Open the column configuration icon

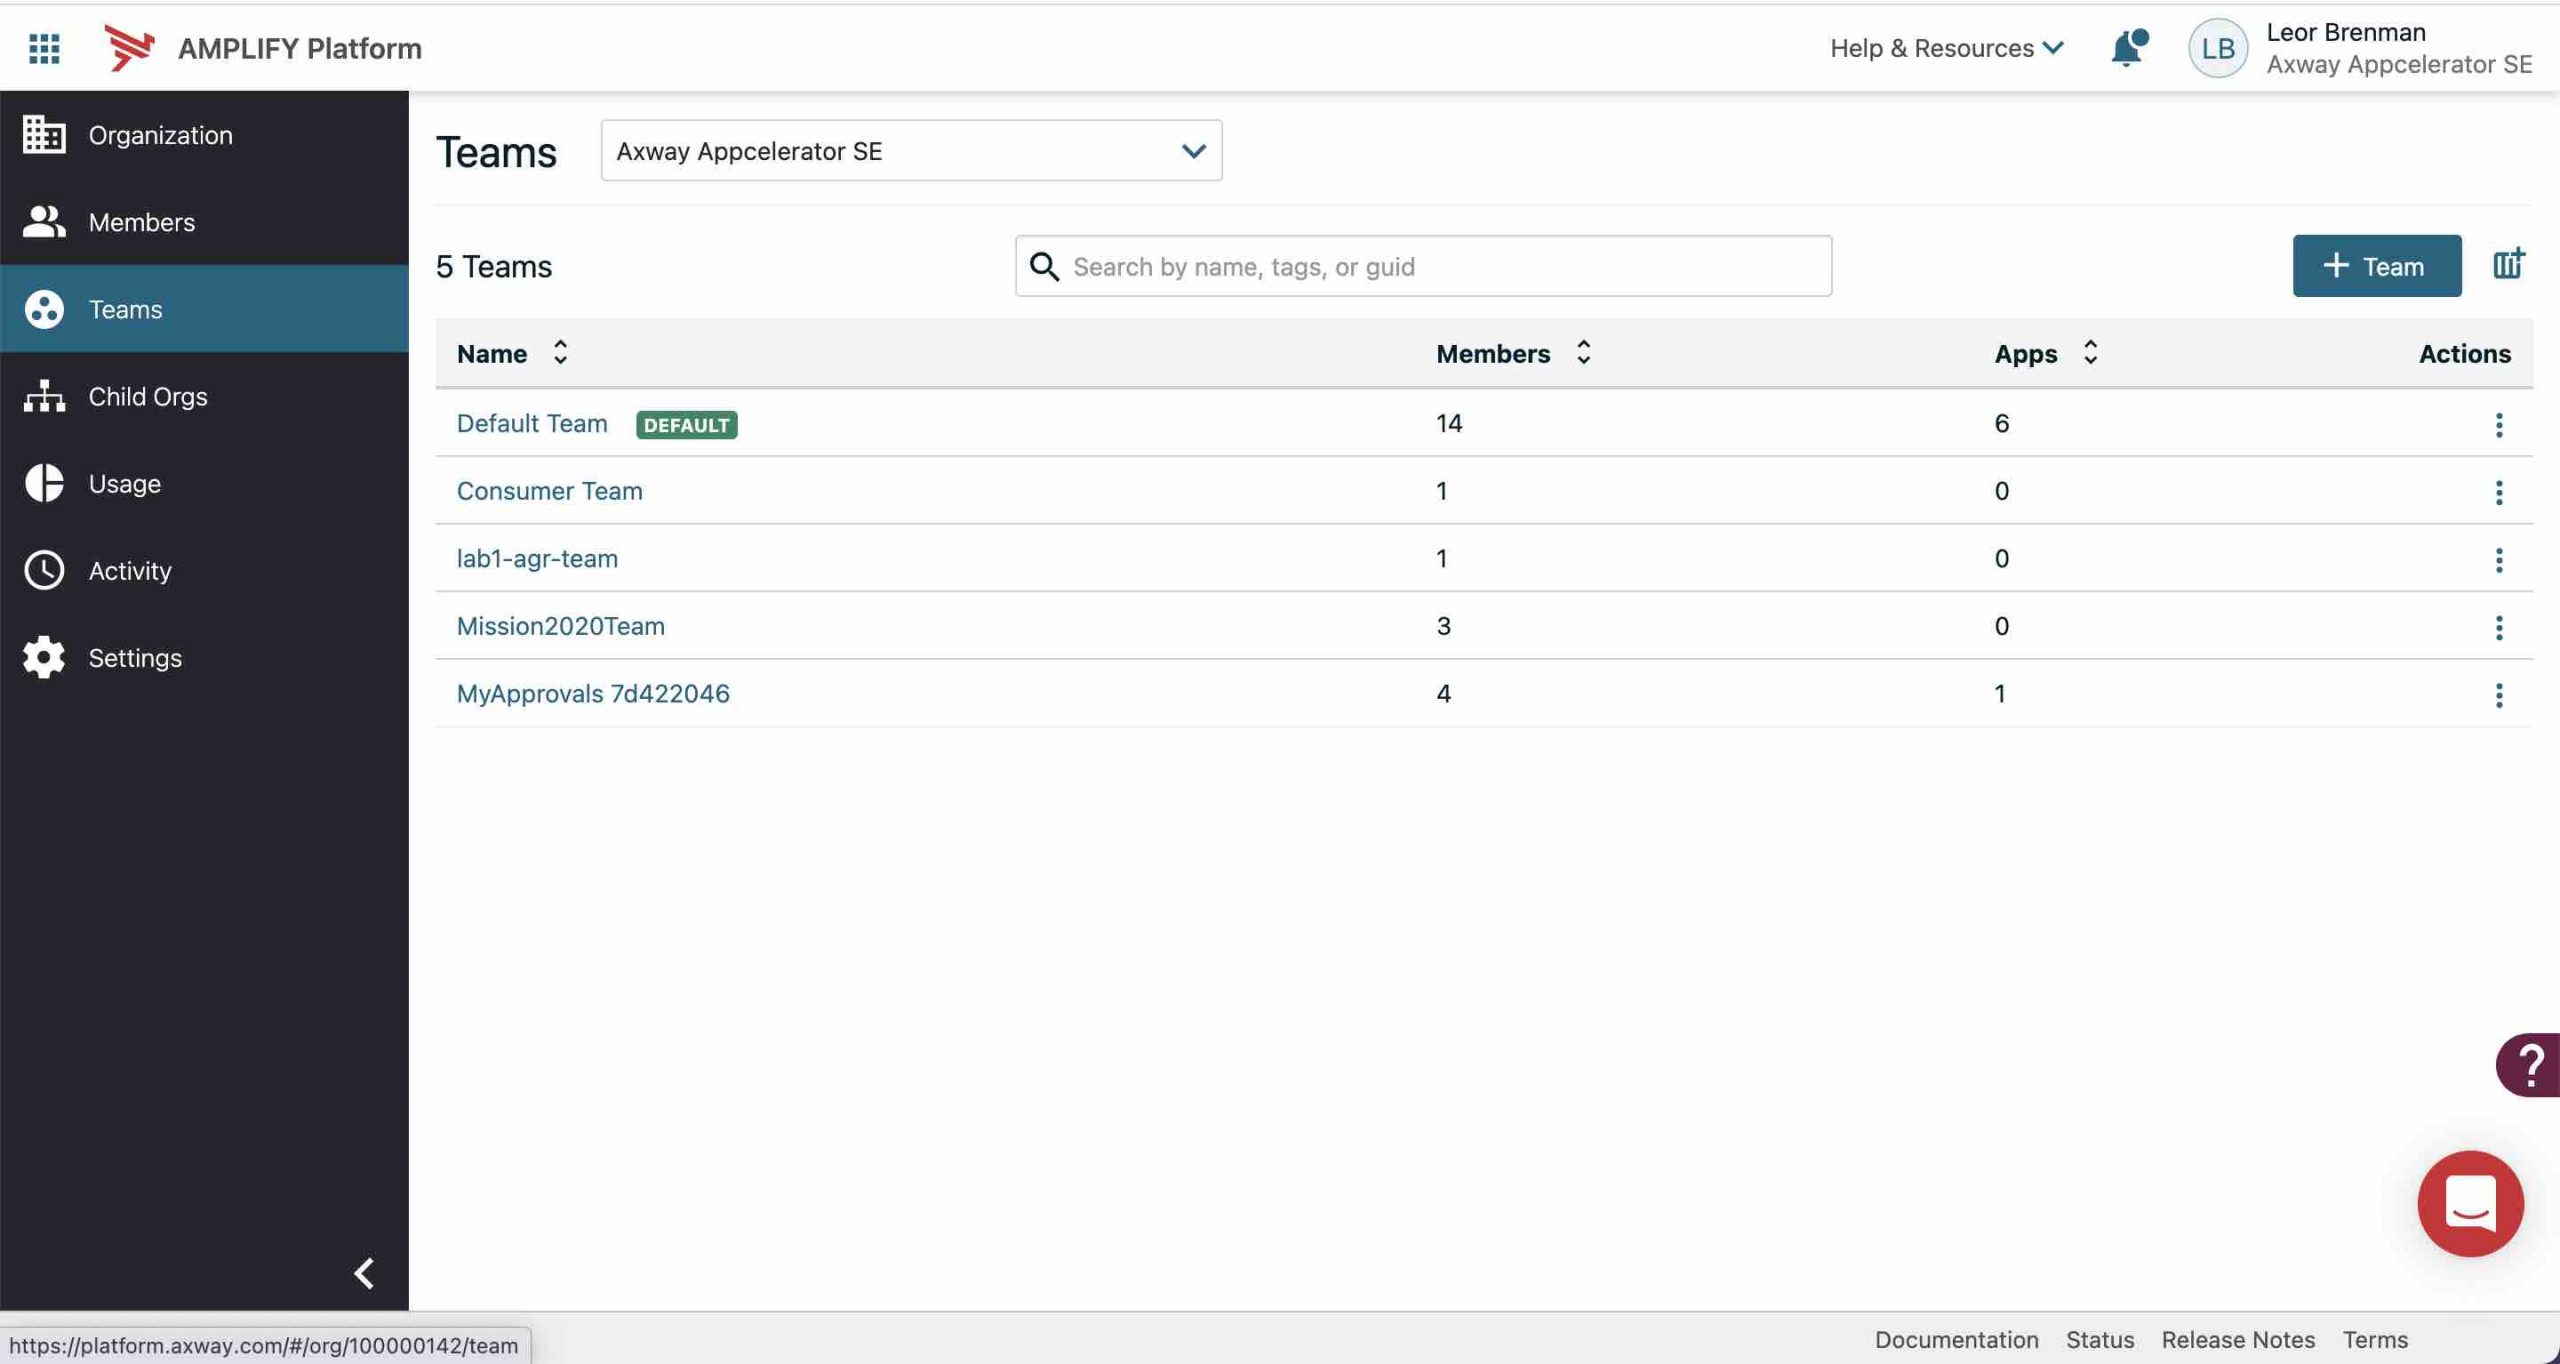tap(2508, 264)
